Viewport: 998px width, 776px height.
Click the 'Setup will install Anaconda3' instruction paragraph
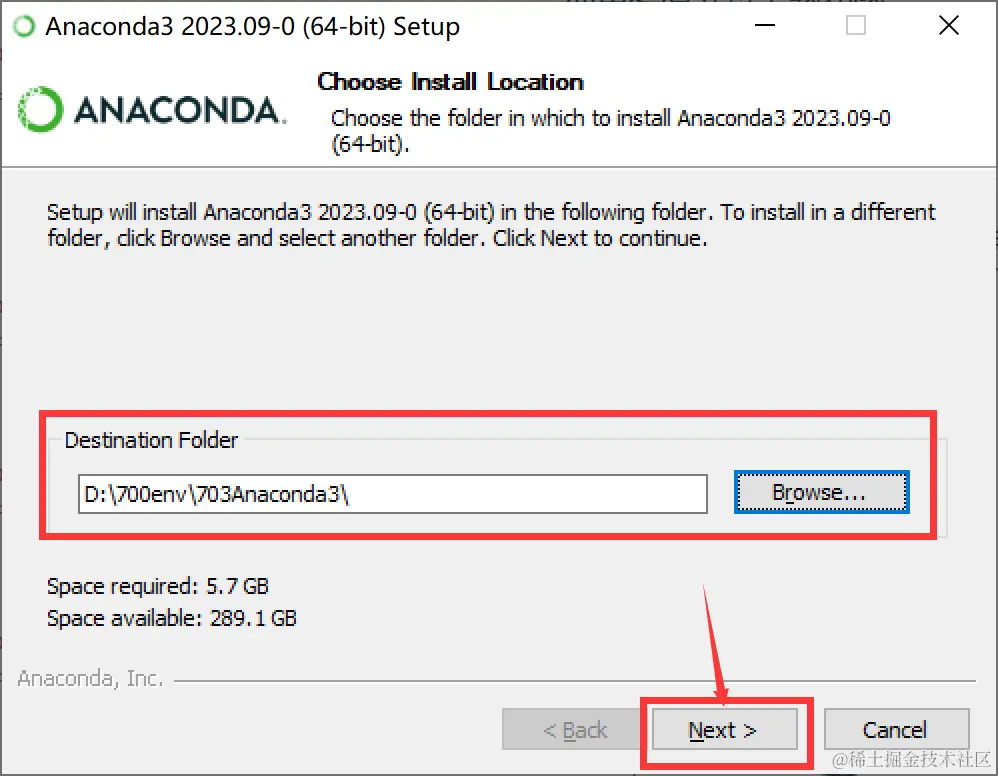491,225
